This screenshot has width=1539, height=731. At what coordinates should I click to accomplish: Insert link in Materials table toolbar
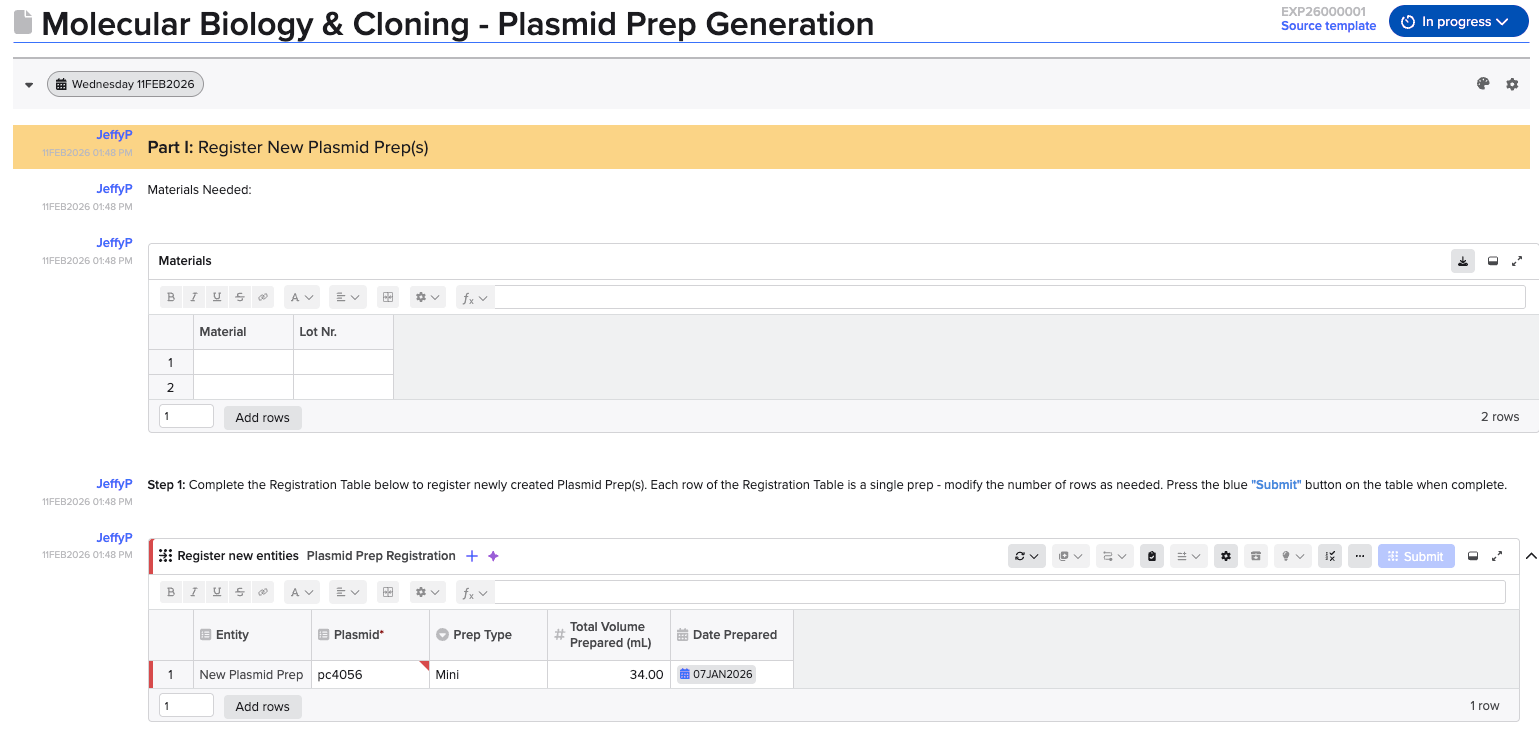pos(263,297)
